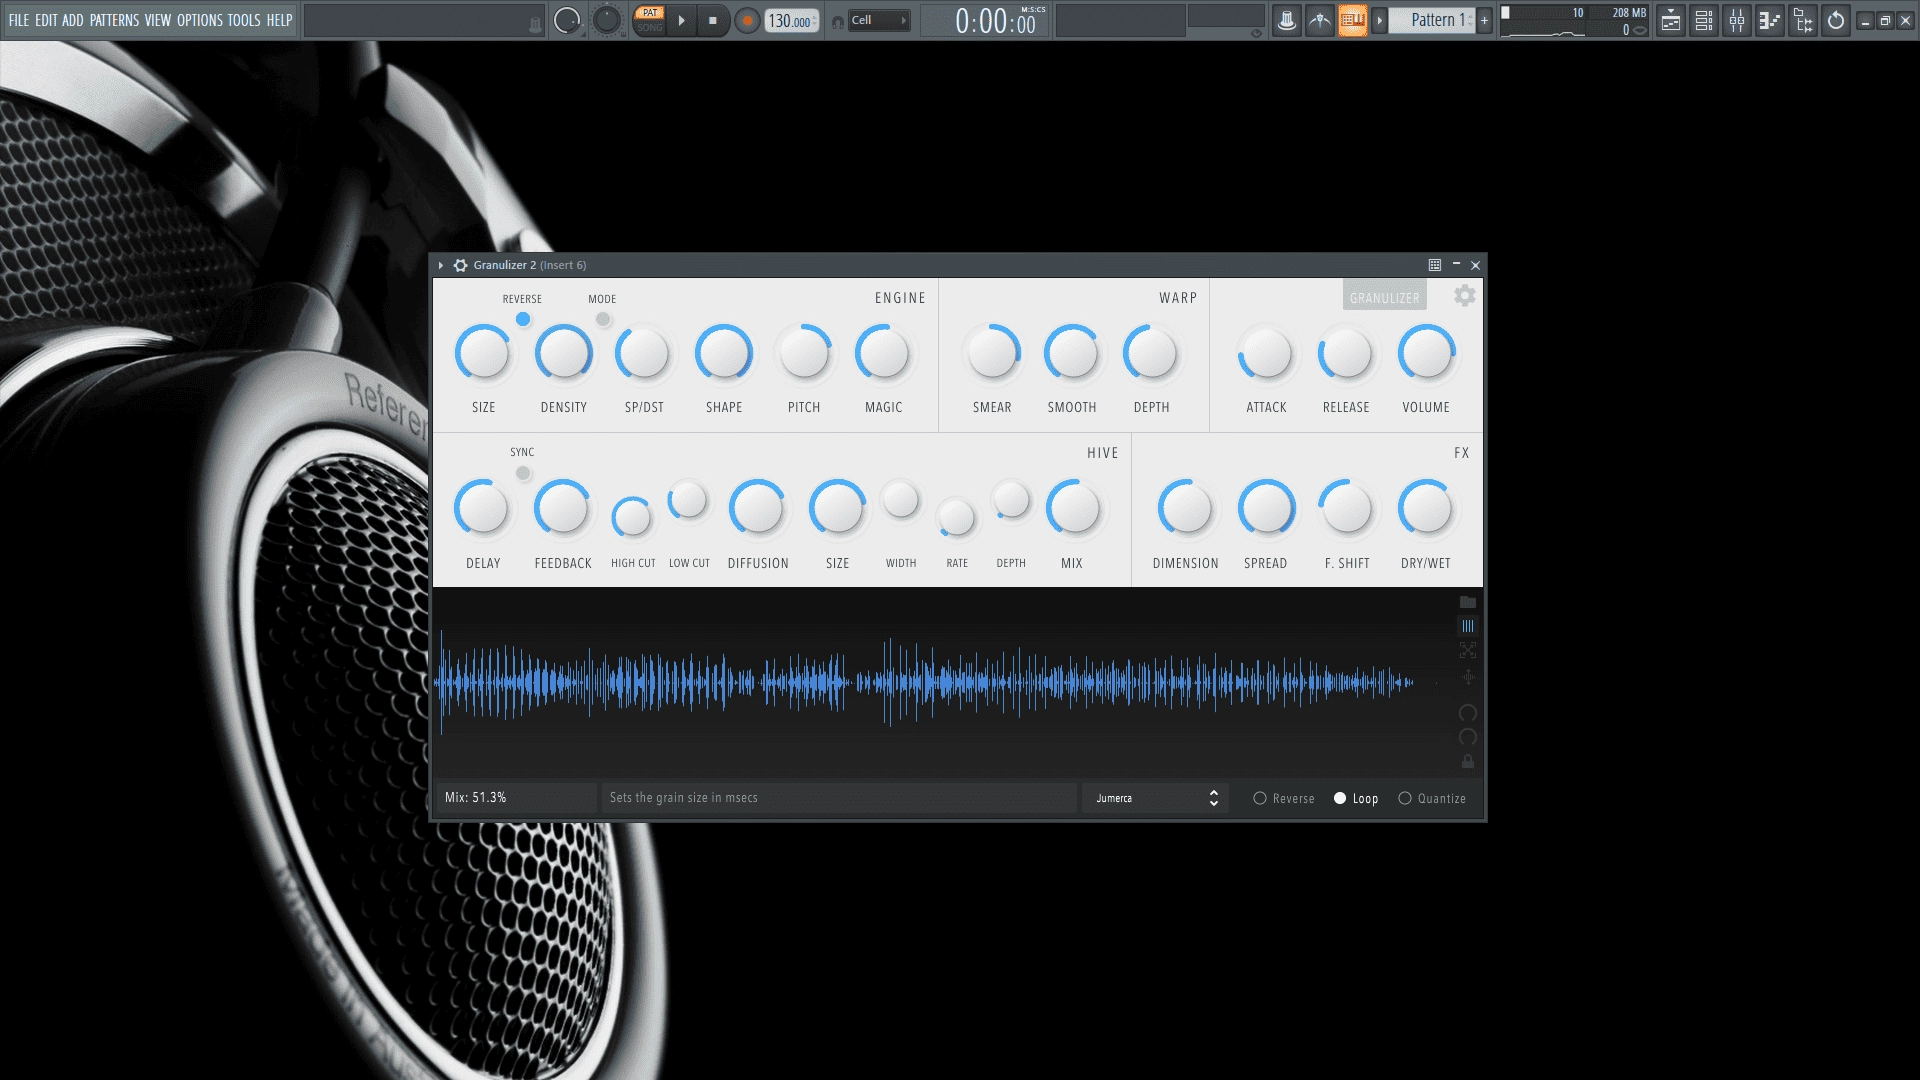Open the PATTERNS menu
This screenshot has height=1080, width=1920.
point(114,20)
